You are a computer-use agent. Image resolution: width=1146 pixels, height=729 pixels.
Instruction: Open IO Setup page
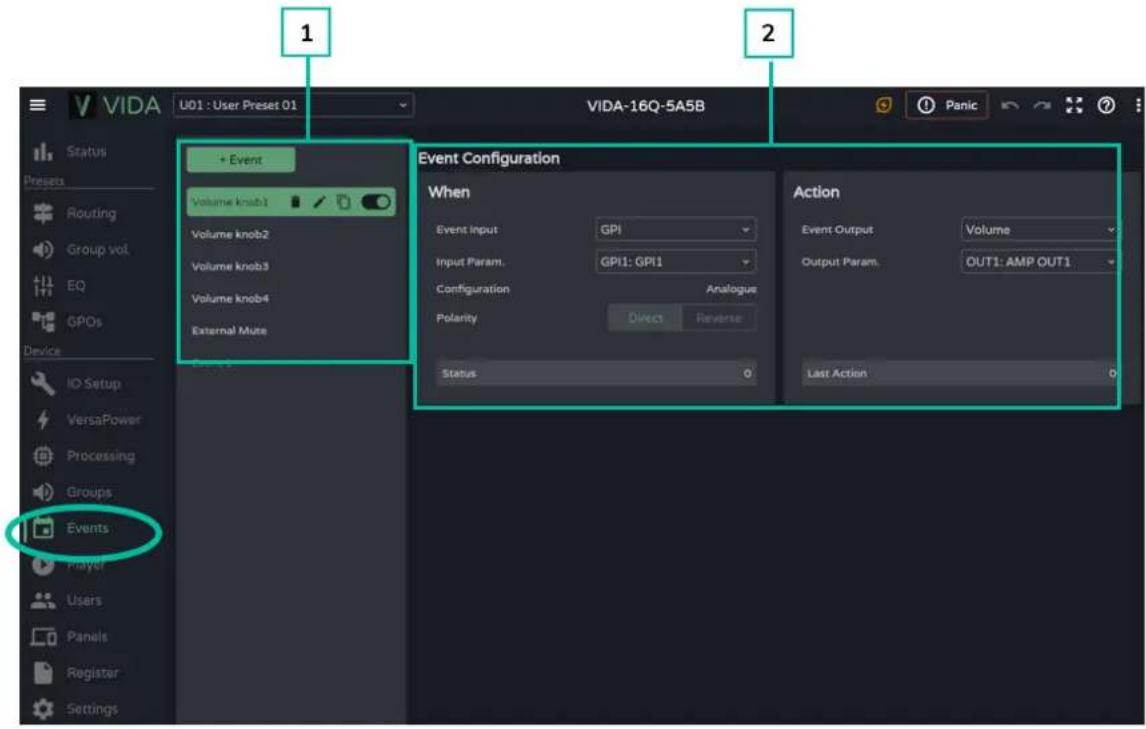click(76, 383)
